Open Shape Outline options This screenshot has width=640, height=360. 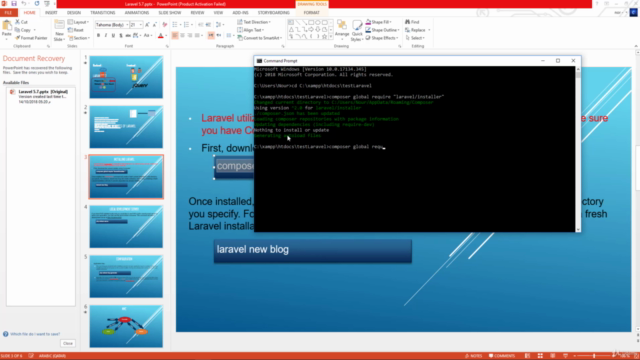pos(382,30)
